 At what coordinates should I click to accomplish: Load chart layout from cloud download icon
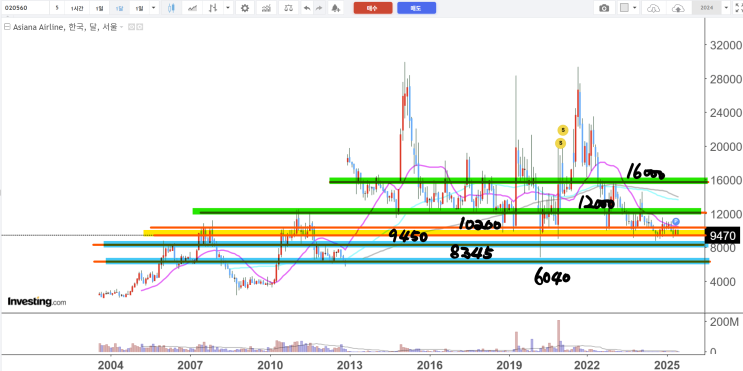coord(653,8)
